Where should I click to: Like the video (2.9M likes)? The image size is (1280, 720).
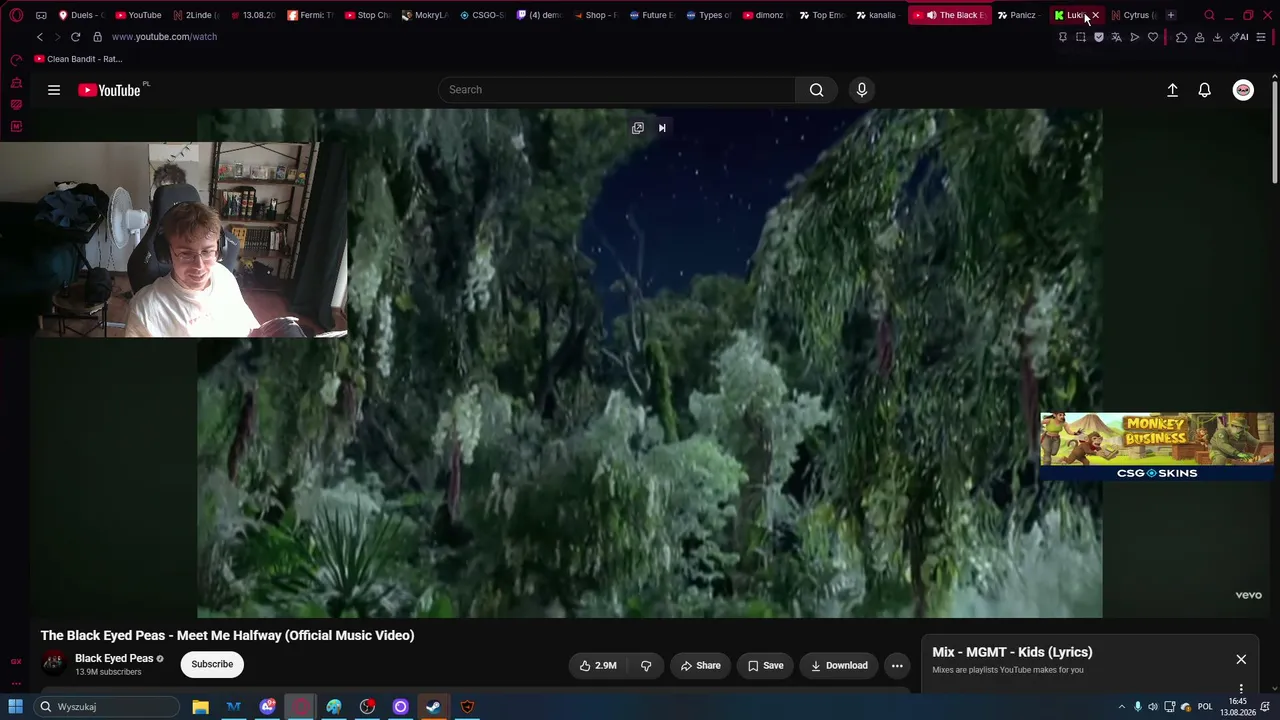click(598, 665)
